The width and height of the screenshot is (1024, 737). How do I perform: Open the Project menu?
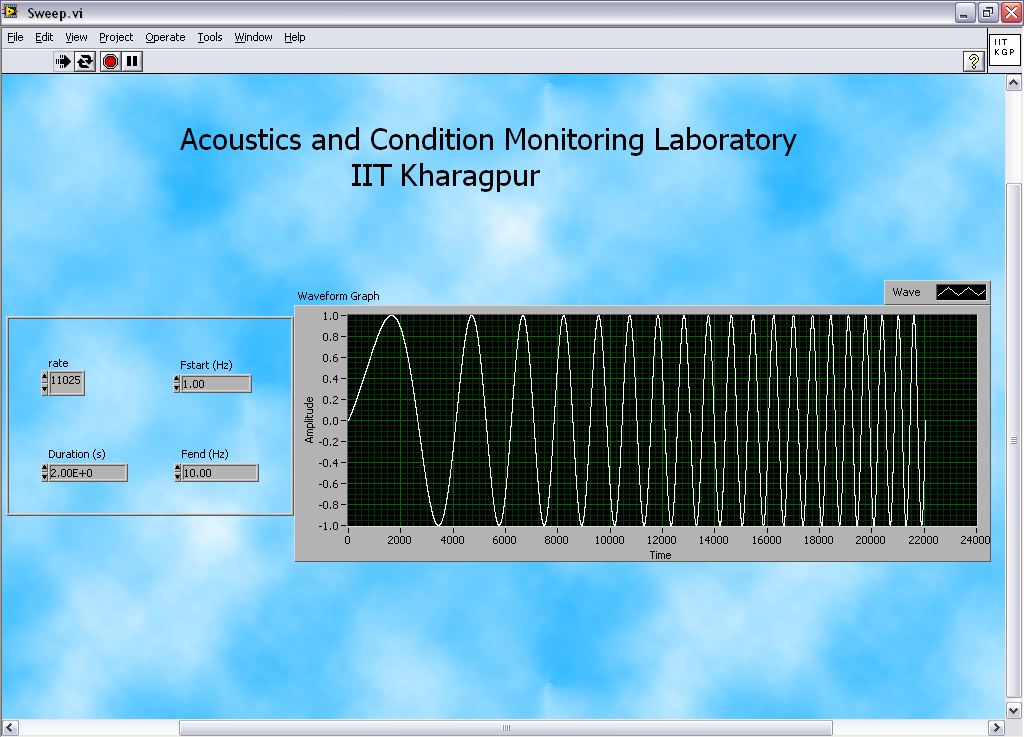(116, 37)
